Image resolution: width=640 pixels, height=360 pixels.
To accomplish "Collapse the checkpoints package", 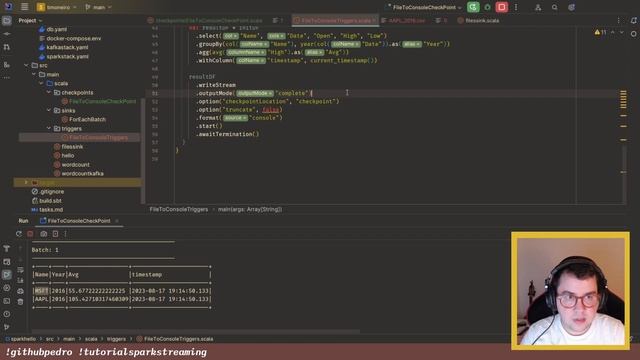I will 49,93.
